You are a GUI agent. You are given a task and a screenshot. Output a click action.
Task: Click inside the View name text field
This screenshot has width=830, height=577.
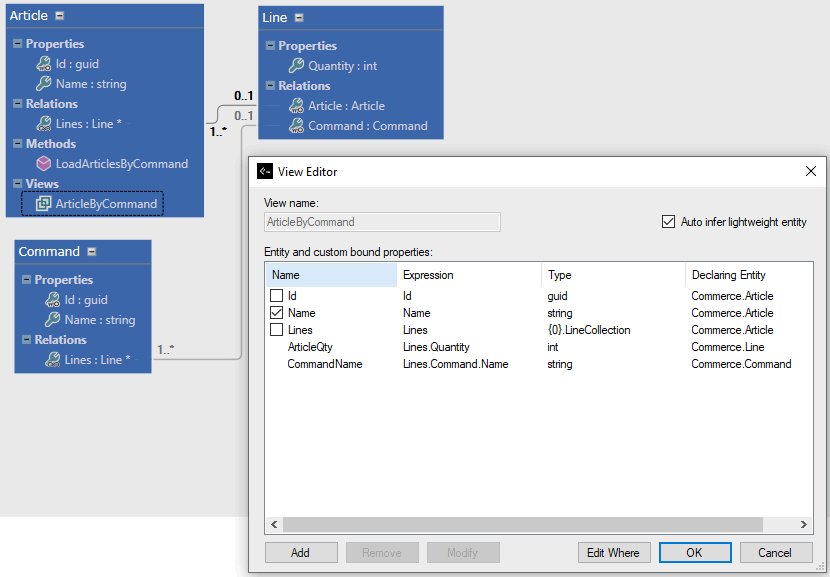click(x=382, y=221)
